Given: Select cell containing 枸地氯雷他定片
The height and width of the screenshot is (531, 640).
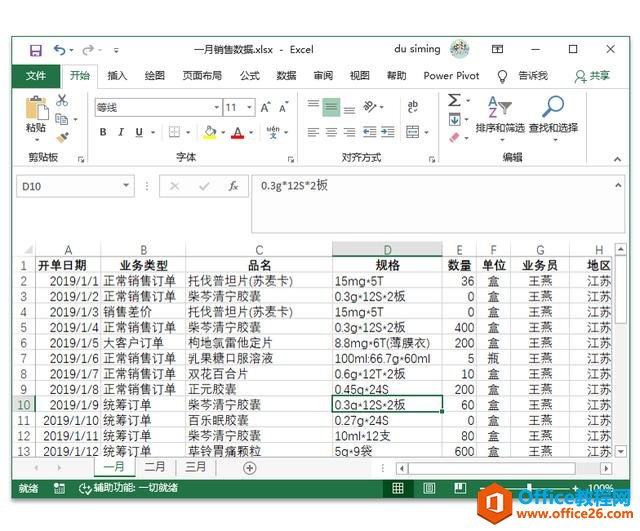Looking at the screenshot, I should coord(259,343).
